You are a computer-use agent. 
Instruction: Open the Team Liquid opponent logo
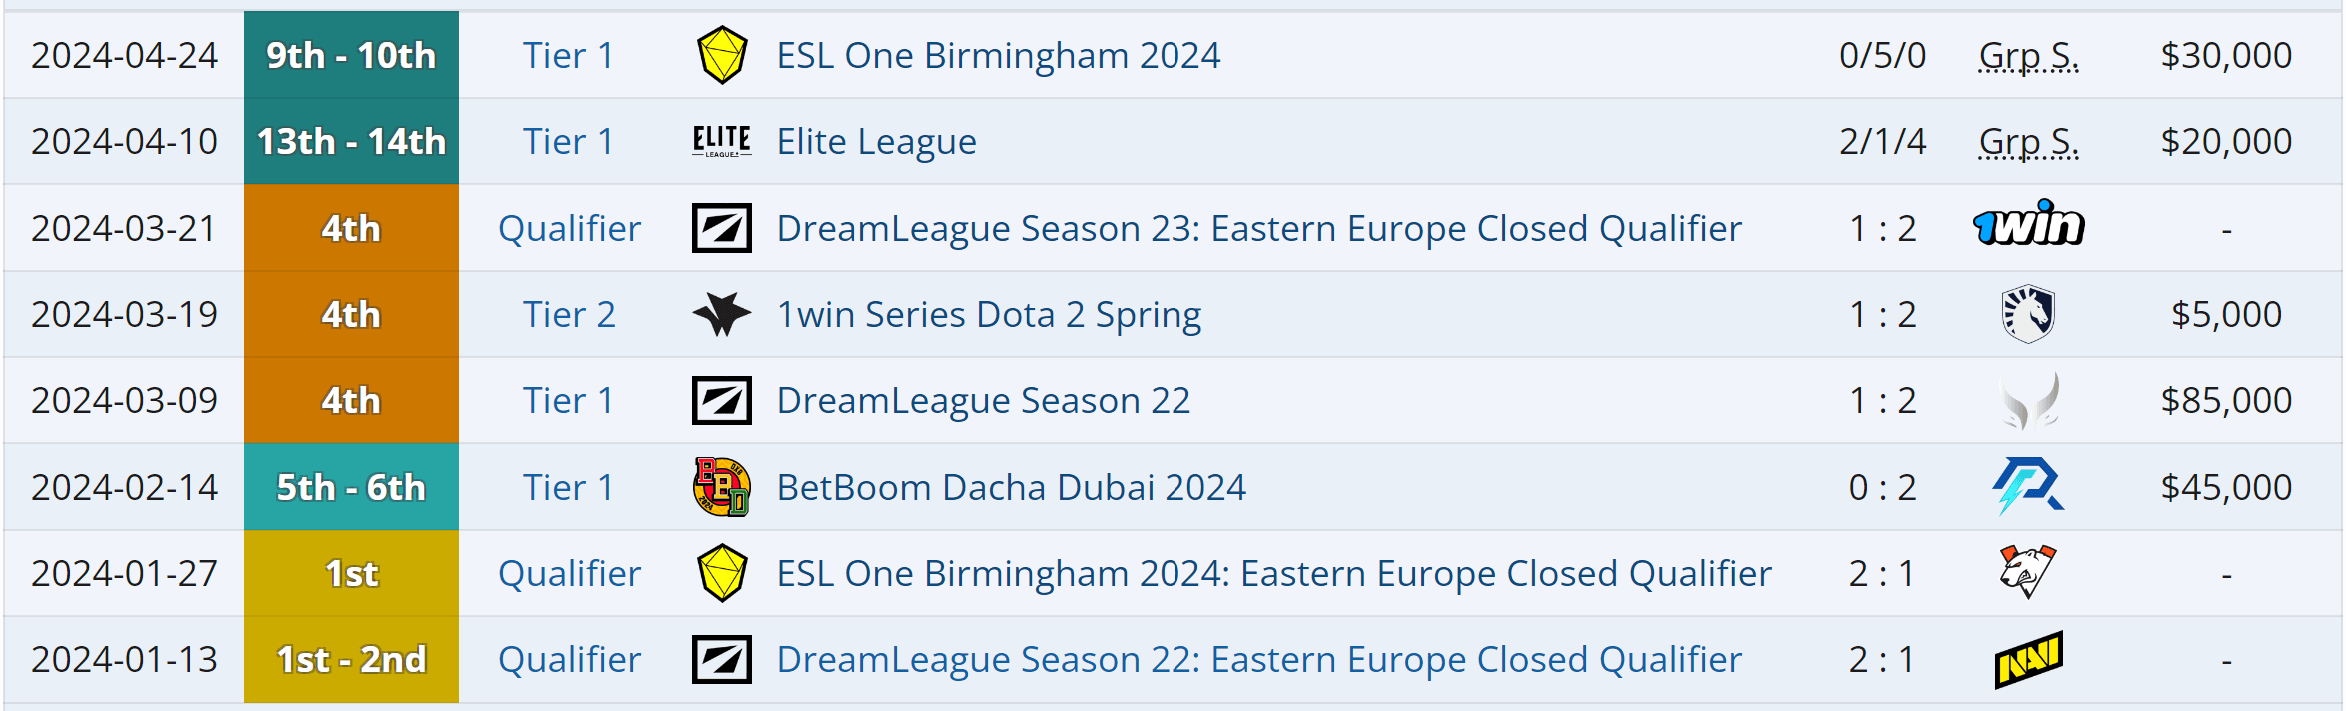2024,314
